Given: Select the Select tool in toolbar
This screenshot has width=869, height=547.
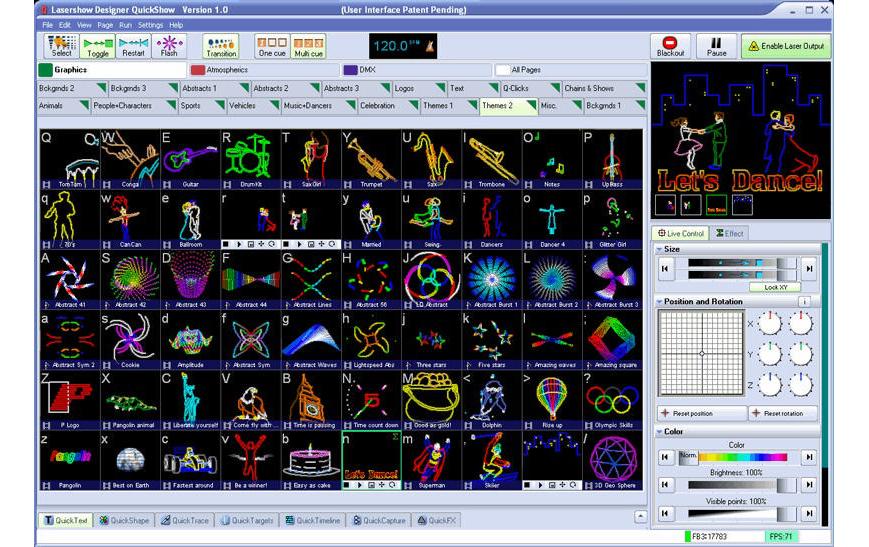Looking at the screenshot, I should 62,46.
